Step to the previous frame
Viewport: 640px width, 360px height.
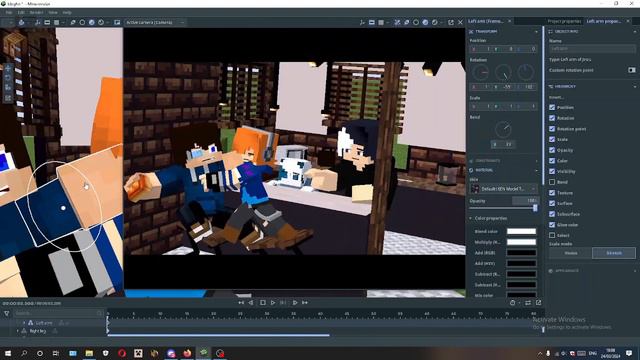pos(251,303)
